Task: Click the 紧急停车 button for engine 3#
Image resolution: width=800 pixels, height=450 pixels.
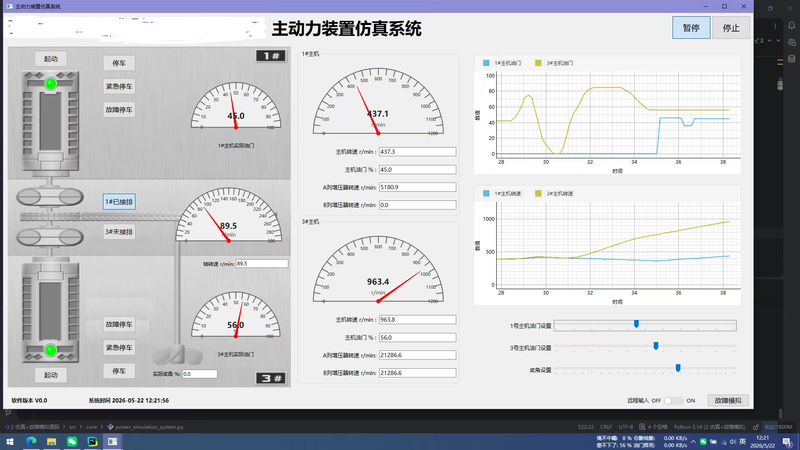Action: 119,347
